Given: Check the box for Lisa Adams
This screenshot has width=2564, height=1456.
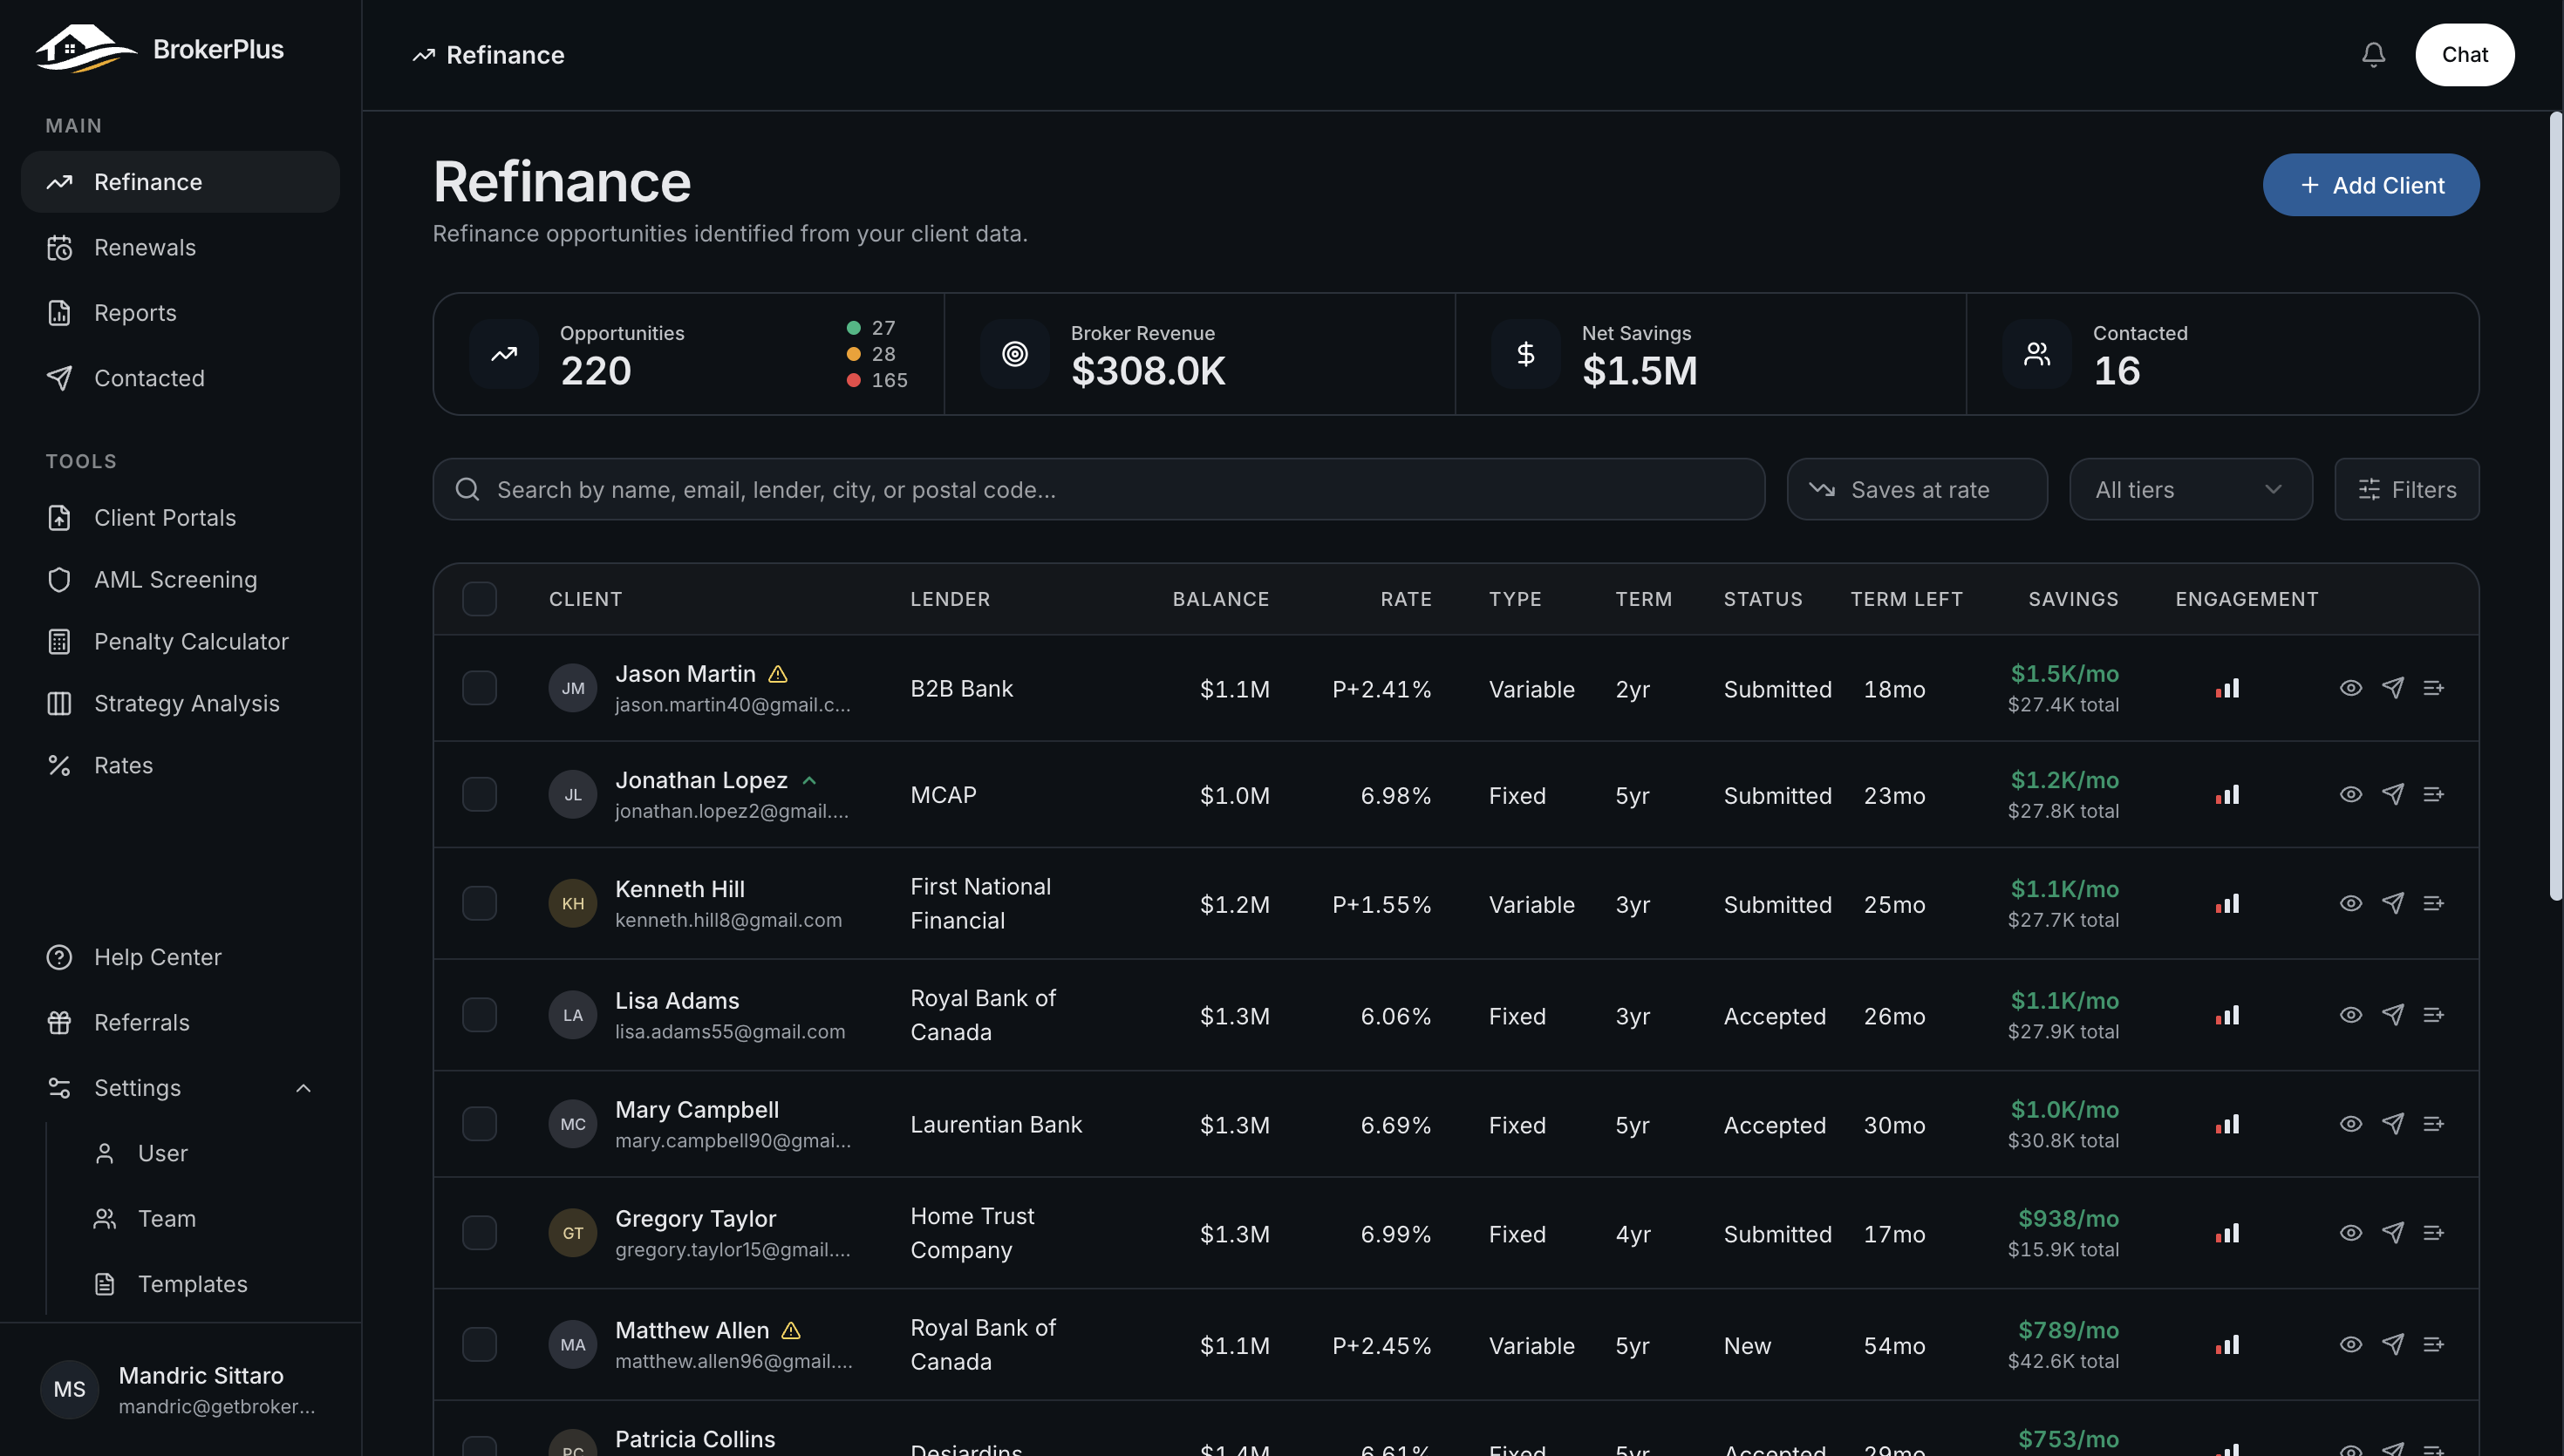Looking at the screenshot, I should click(479, 1015).
